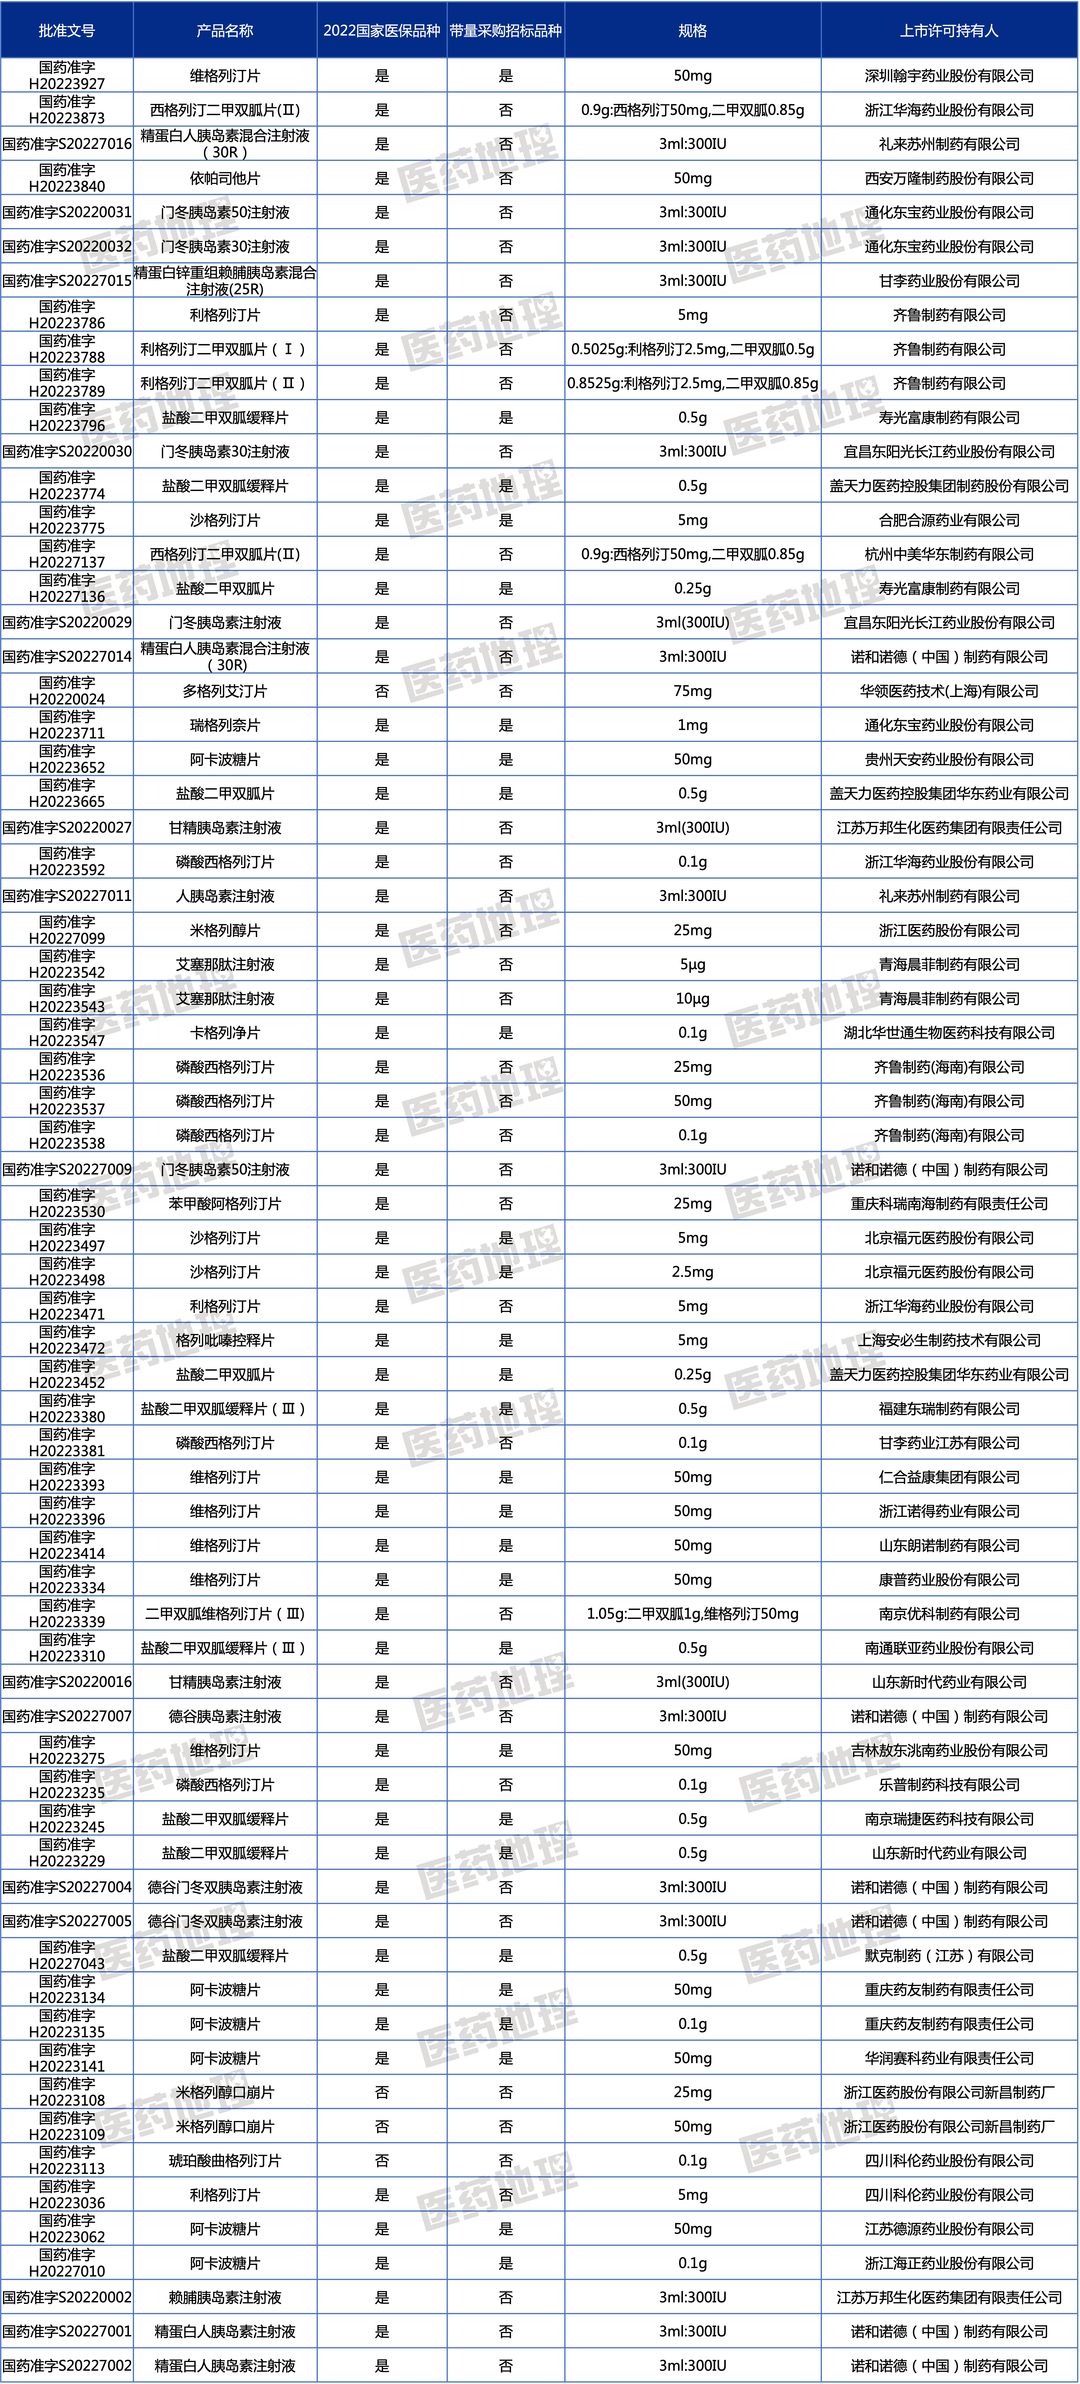Click the 批准文号 column header
Viewport: 1080px width, 2384px height.
point(67,31)
